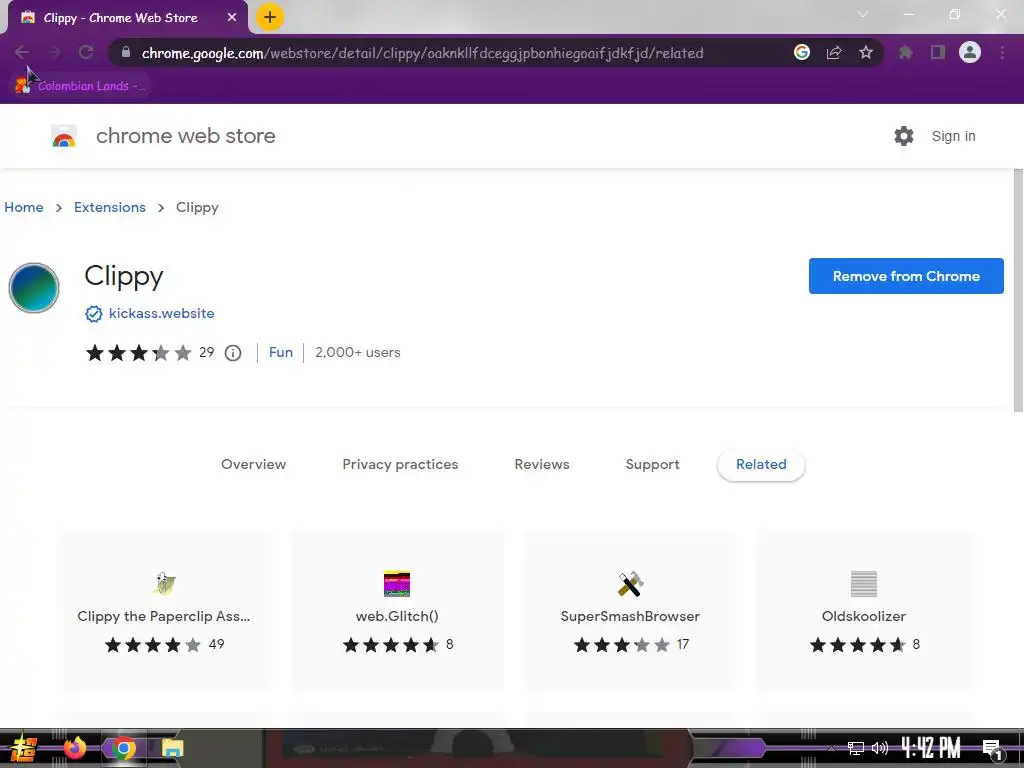Open Chrome three-dot menu

click(x=1002, y=52)
